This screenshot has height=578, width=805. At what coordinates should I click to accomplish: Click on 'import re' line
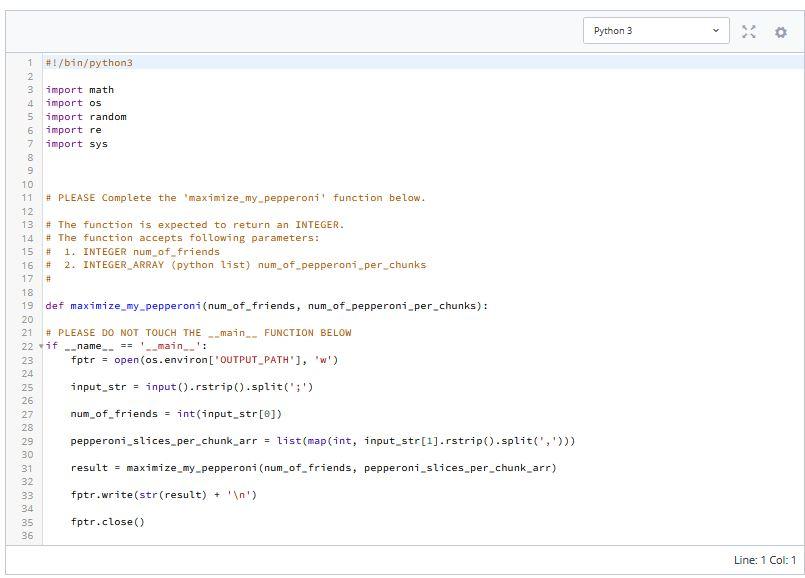coord(73,130)
